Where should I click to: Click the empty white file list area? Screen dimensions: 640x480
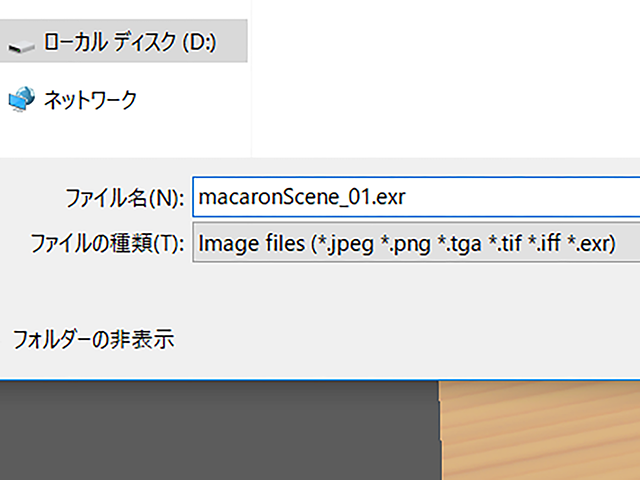(446, 78)
